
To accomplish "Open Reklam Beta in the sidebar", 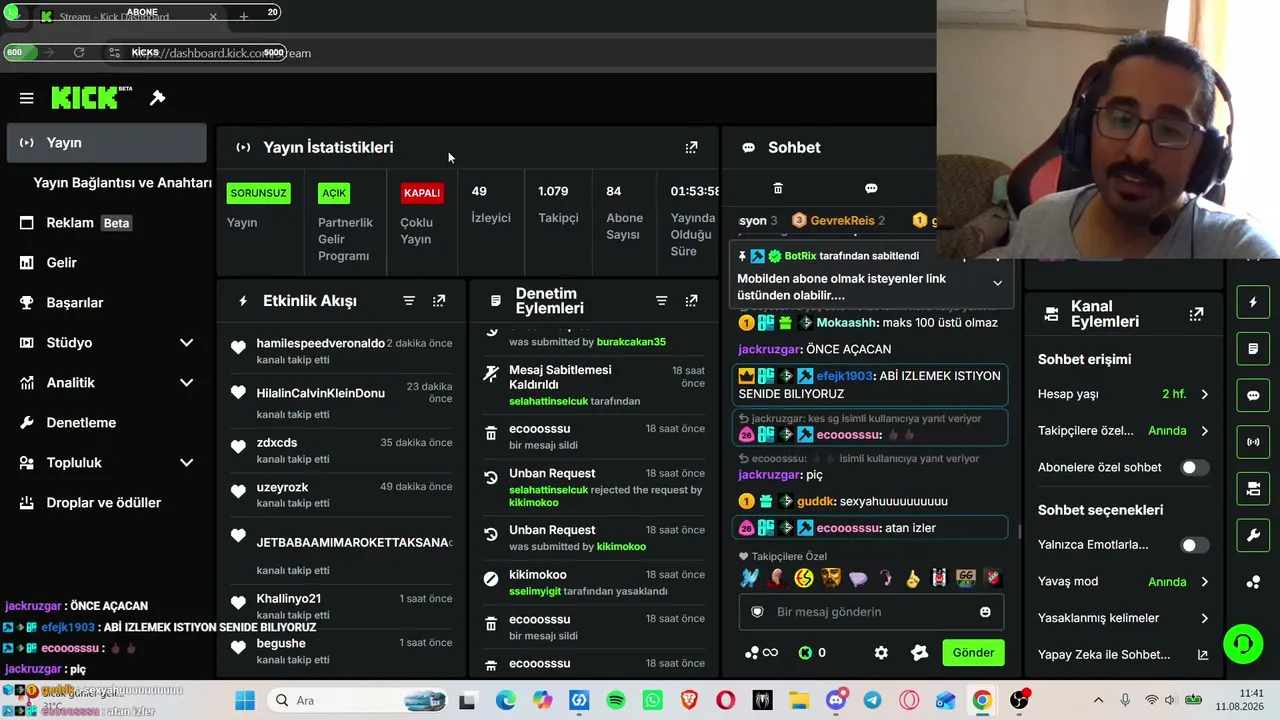I will click(107, 223).
